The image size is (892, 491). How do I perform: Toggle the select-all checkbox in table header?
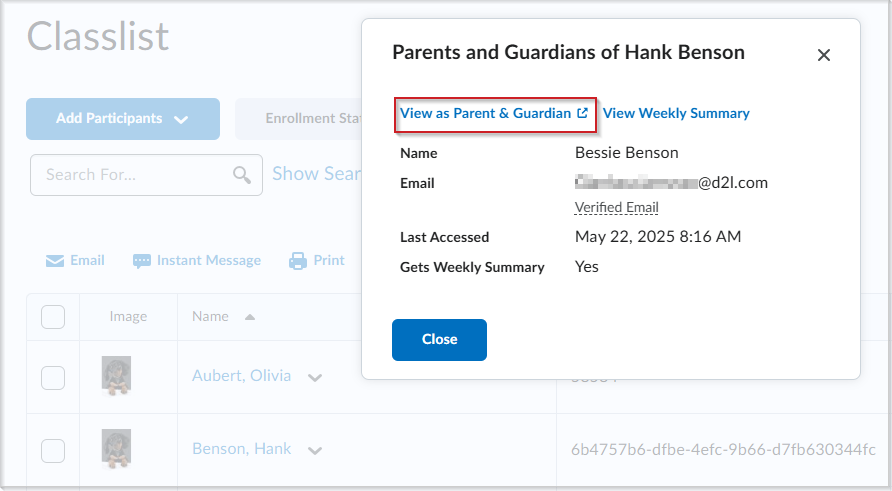[x=53, y=317]
